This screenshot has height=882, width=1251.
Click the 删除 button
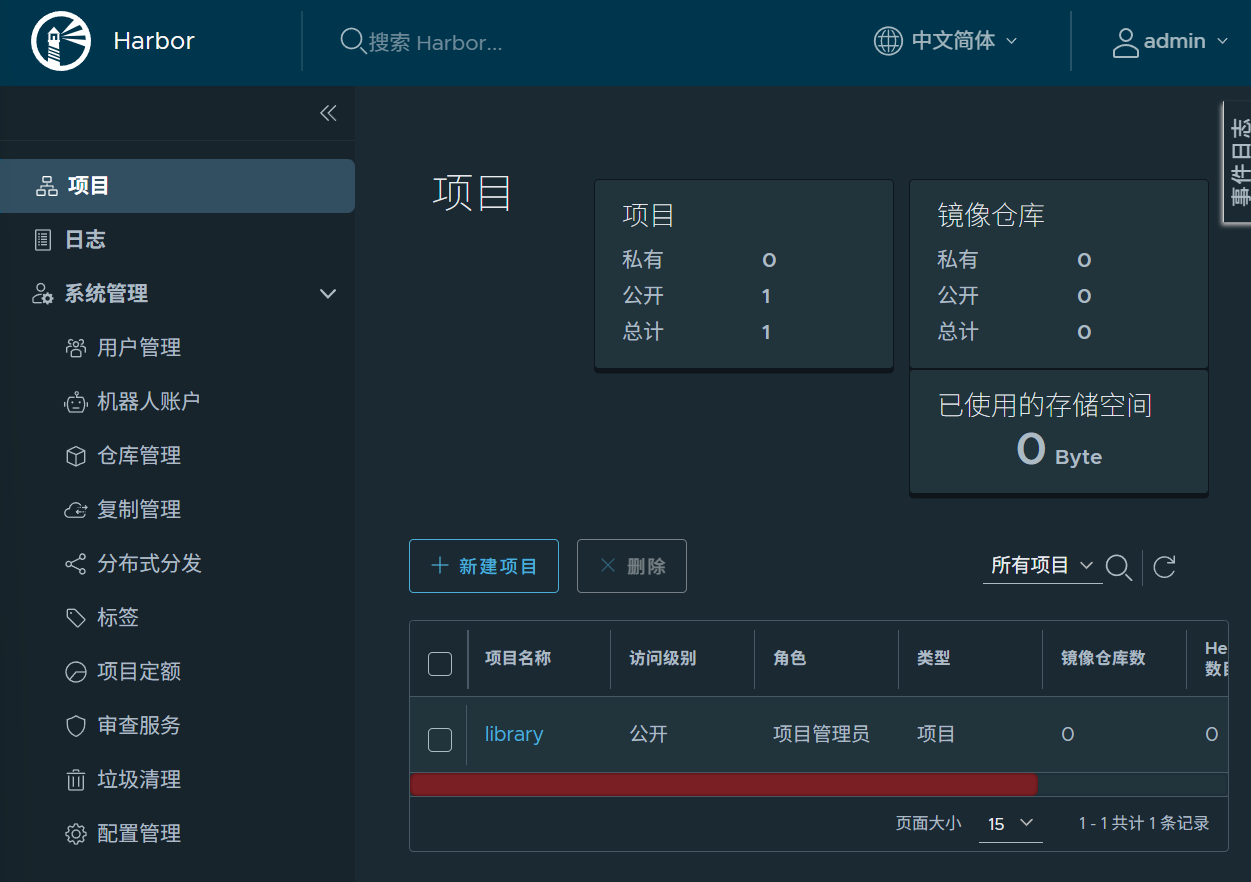point(632,566)
